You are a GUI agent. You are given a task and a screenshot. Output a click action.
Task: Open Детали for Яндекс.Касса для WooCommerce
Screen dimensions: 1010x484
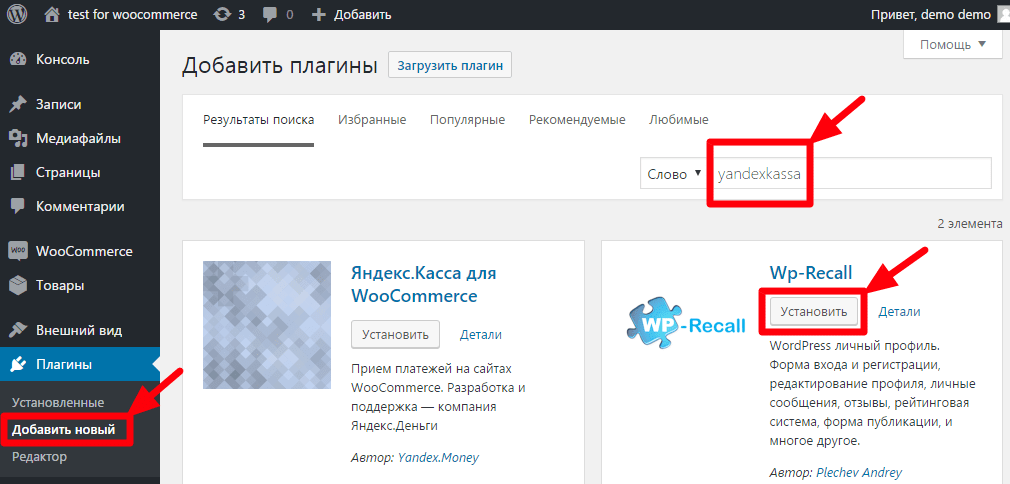[481, 334]
